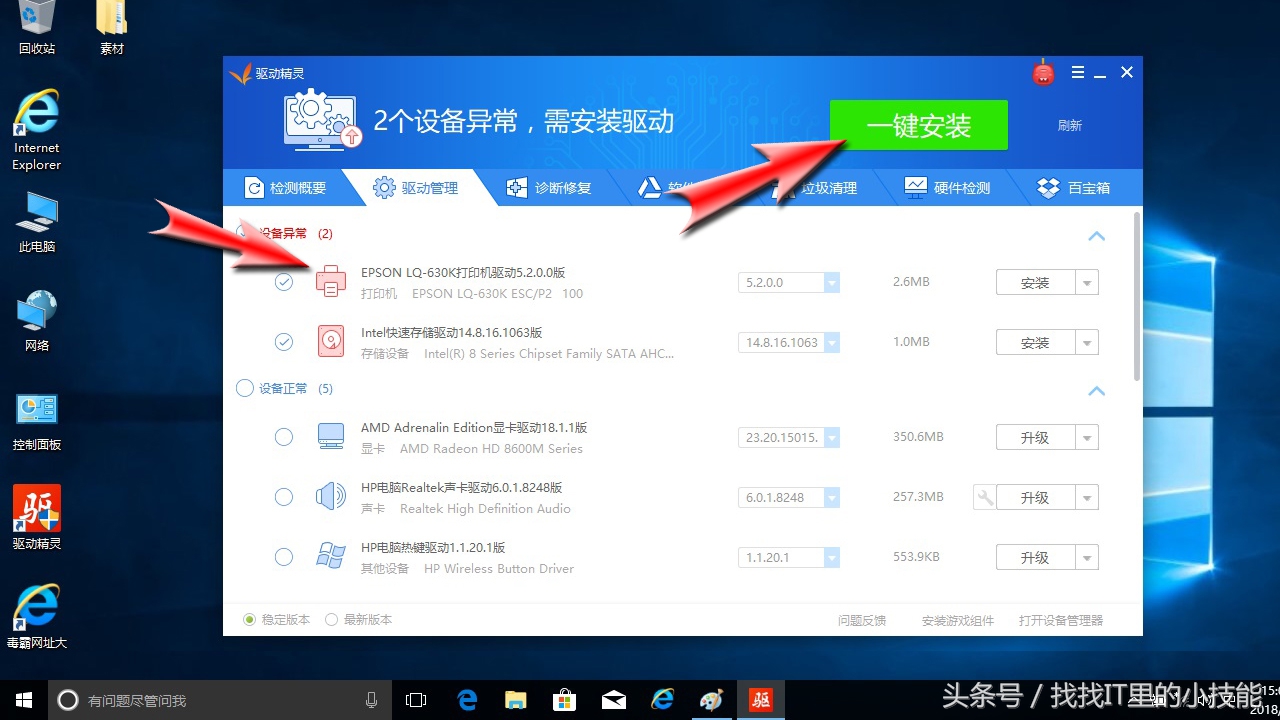Click the 问题反馈 feedback menu item

click(861, 619)
